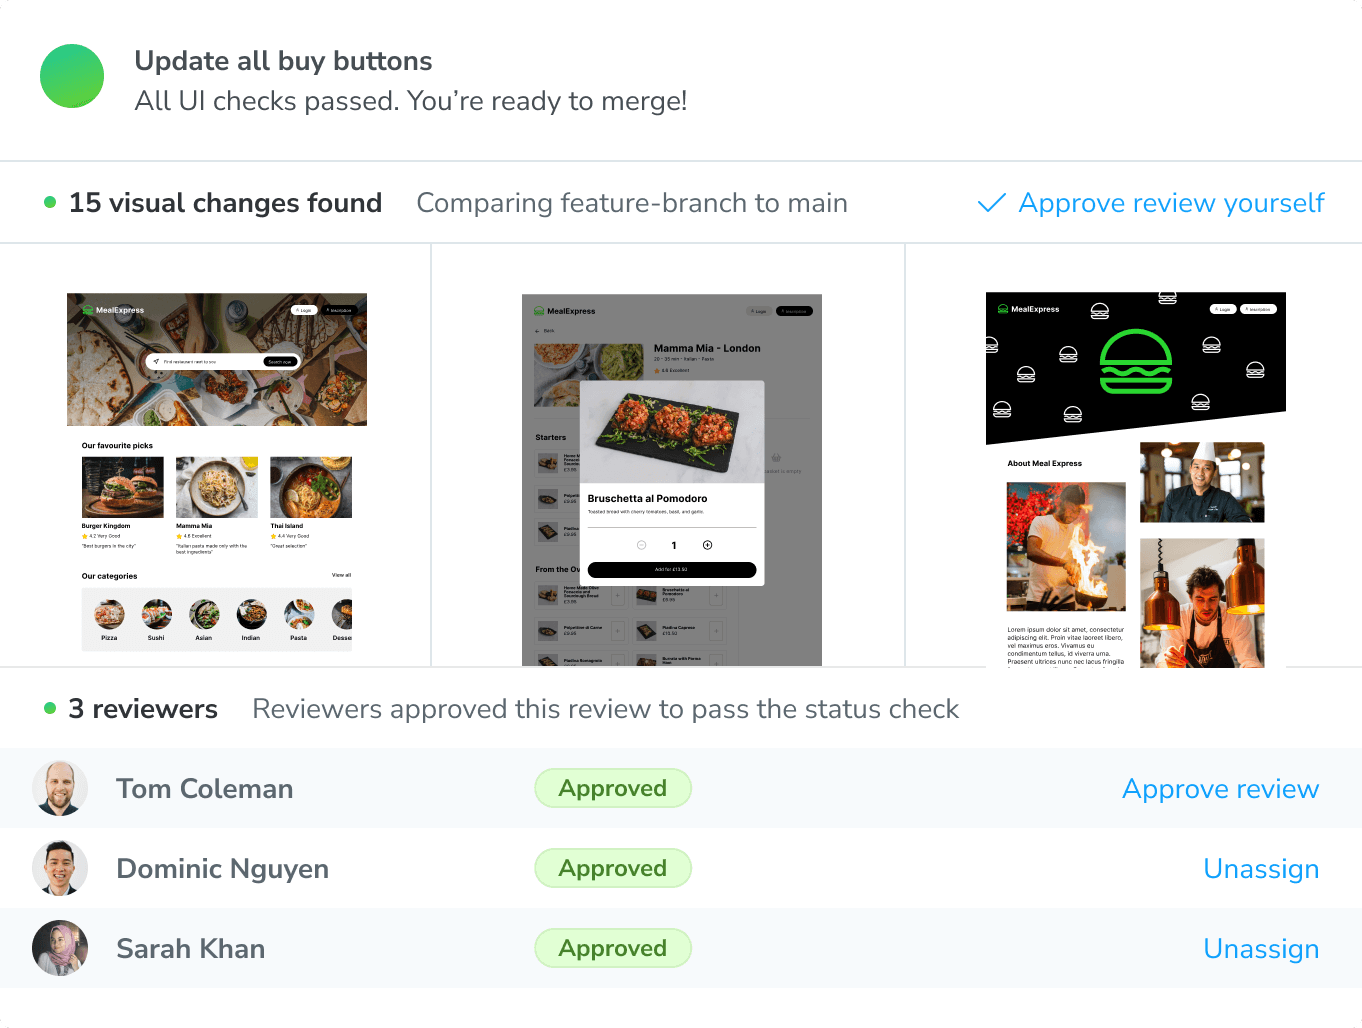
Task: Click the green dot beside 15 visual changes
Action: pyautogui.click(x=50, y=203)
